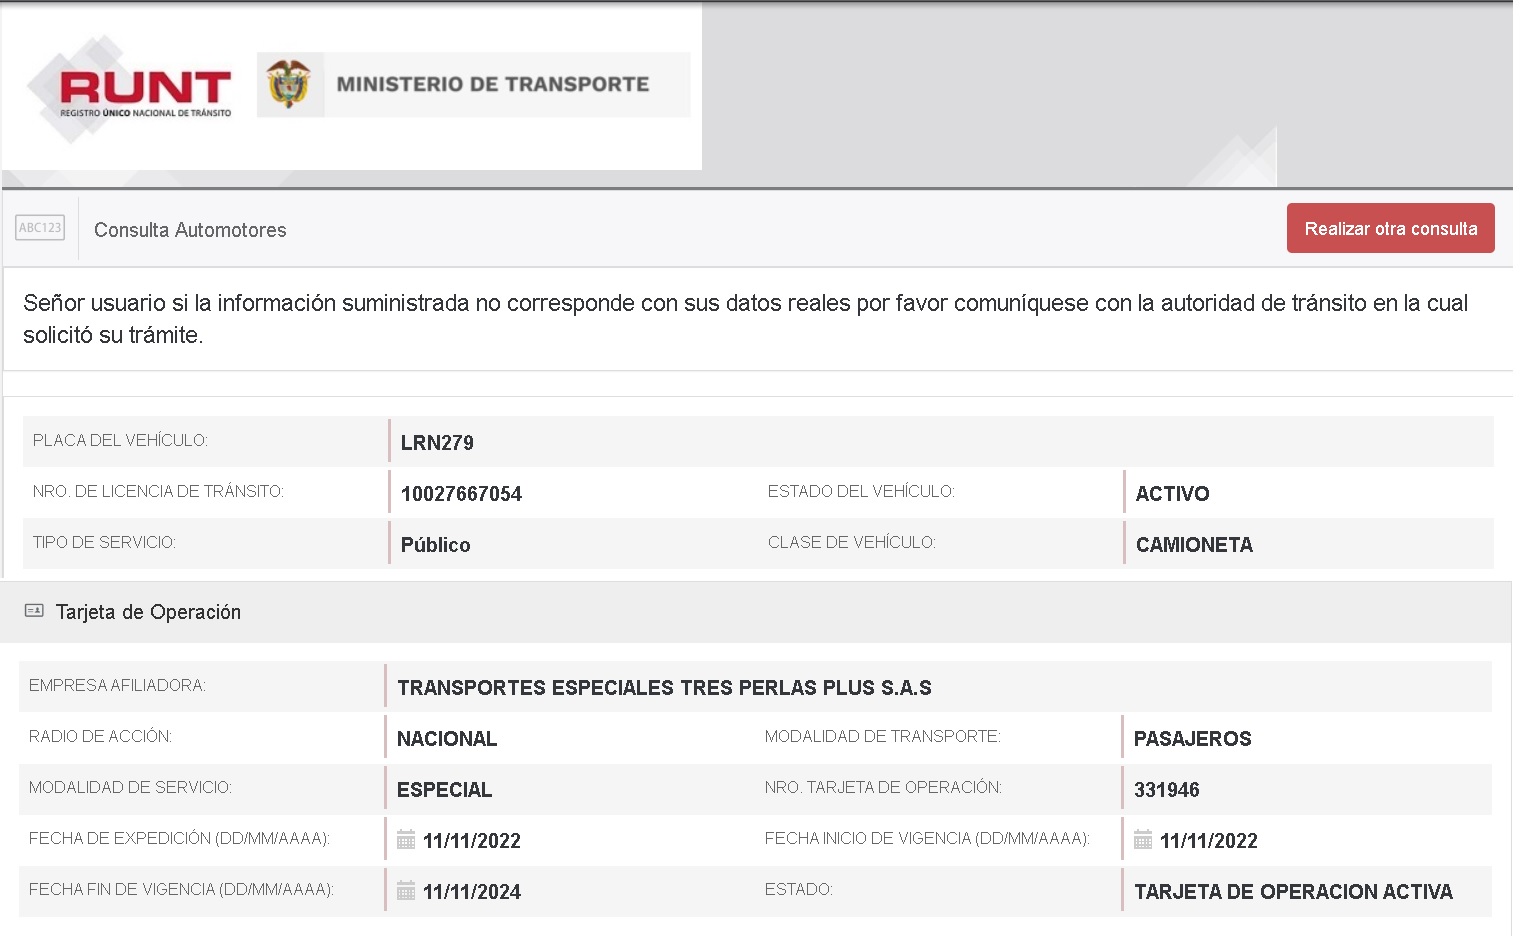The height and width of the screenshot is (936, 1520).
Task: Click the card icon beside Tarjeta de Operación
Action: [34, 611]
